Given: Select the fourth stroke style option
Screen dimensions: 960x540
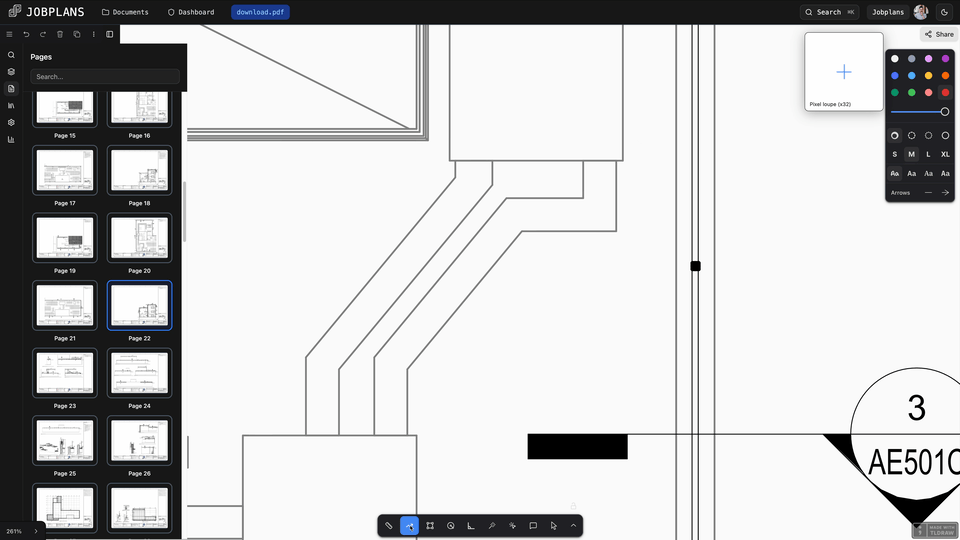Looking at the screenshot, I should pyautogui.click(x=945, y=135).
